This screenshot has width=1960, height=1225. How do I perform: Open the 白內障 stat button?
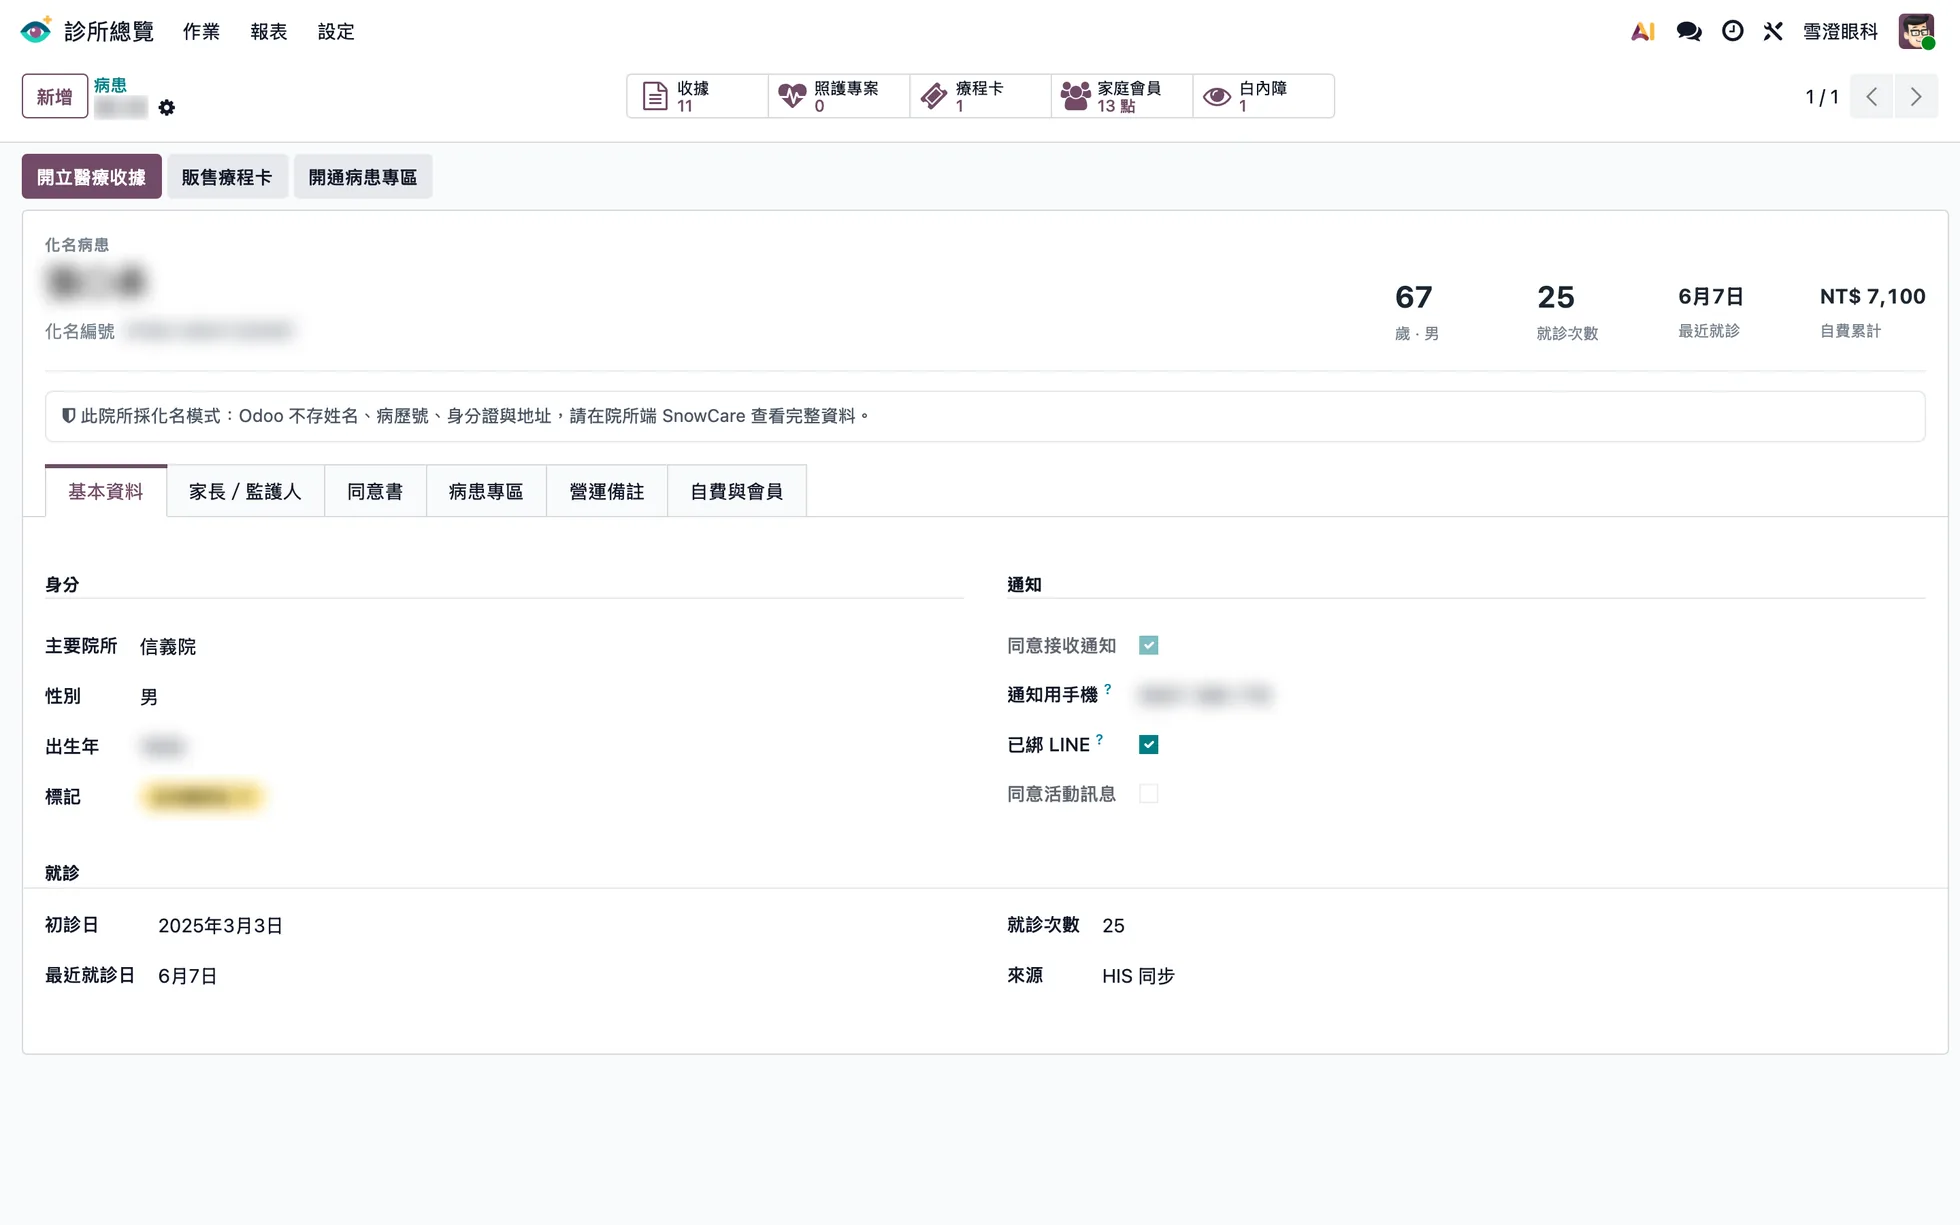(1263, 96)
